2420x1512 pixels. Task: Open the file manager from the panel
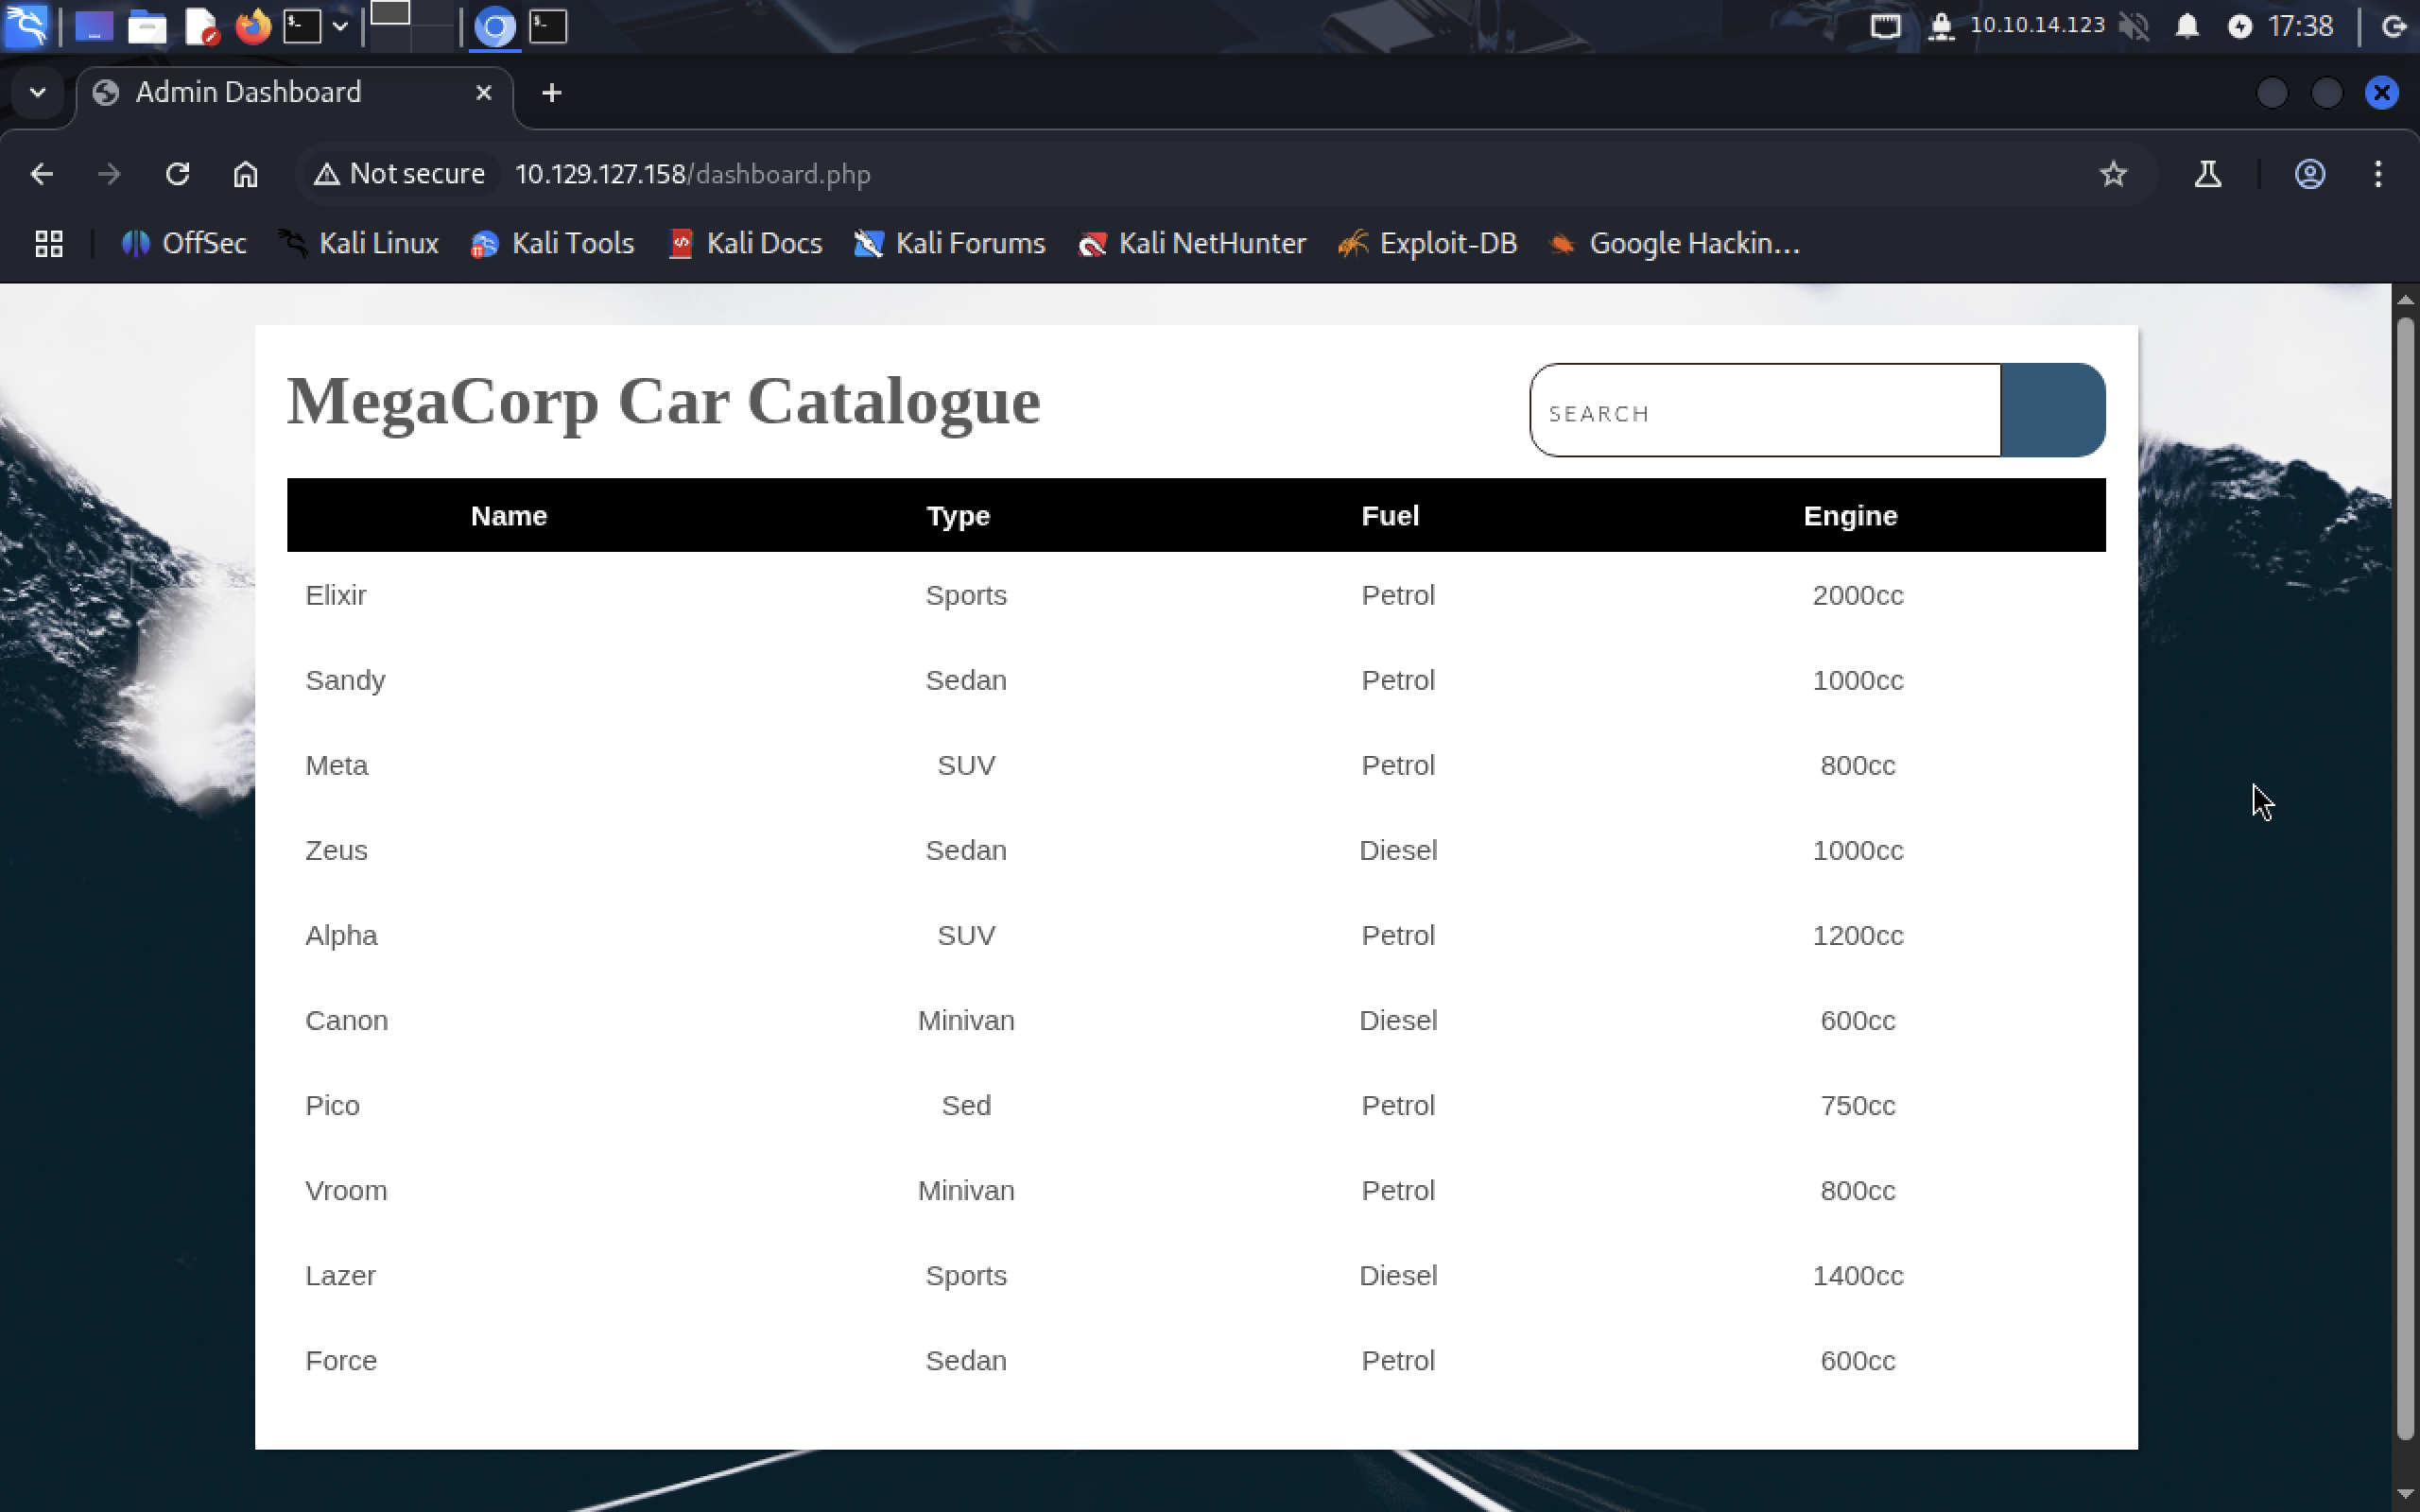pyautogui.click(x=147, y=26)
